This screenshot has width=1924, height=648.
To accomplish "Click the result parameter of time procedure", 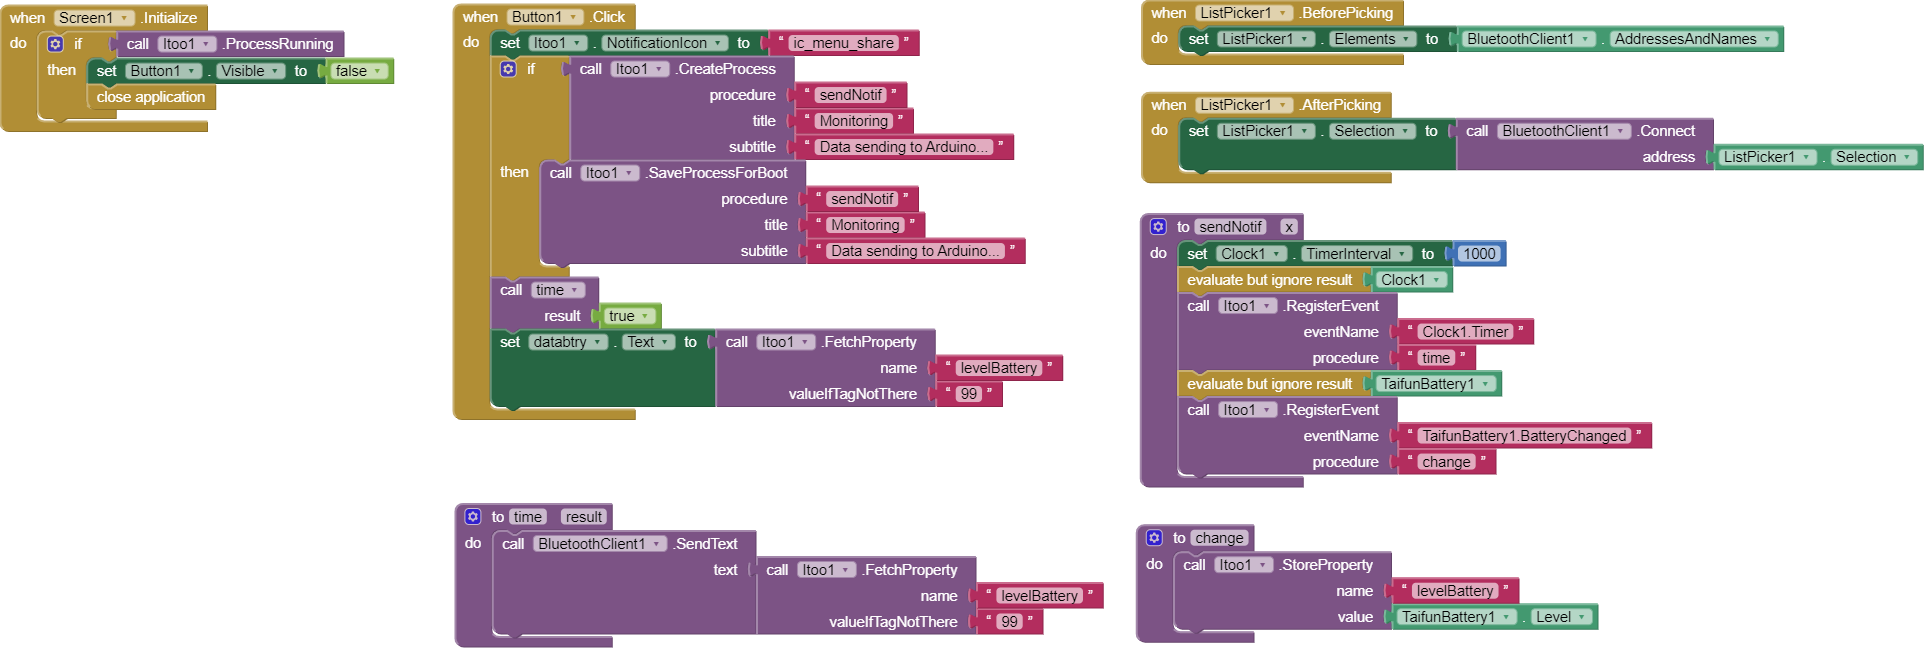I will coord(583,517).
